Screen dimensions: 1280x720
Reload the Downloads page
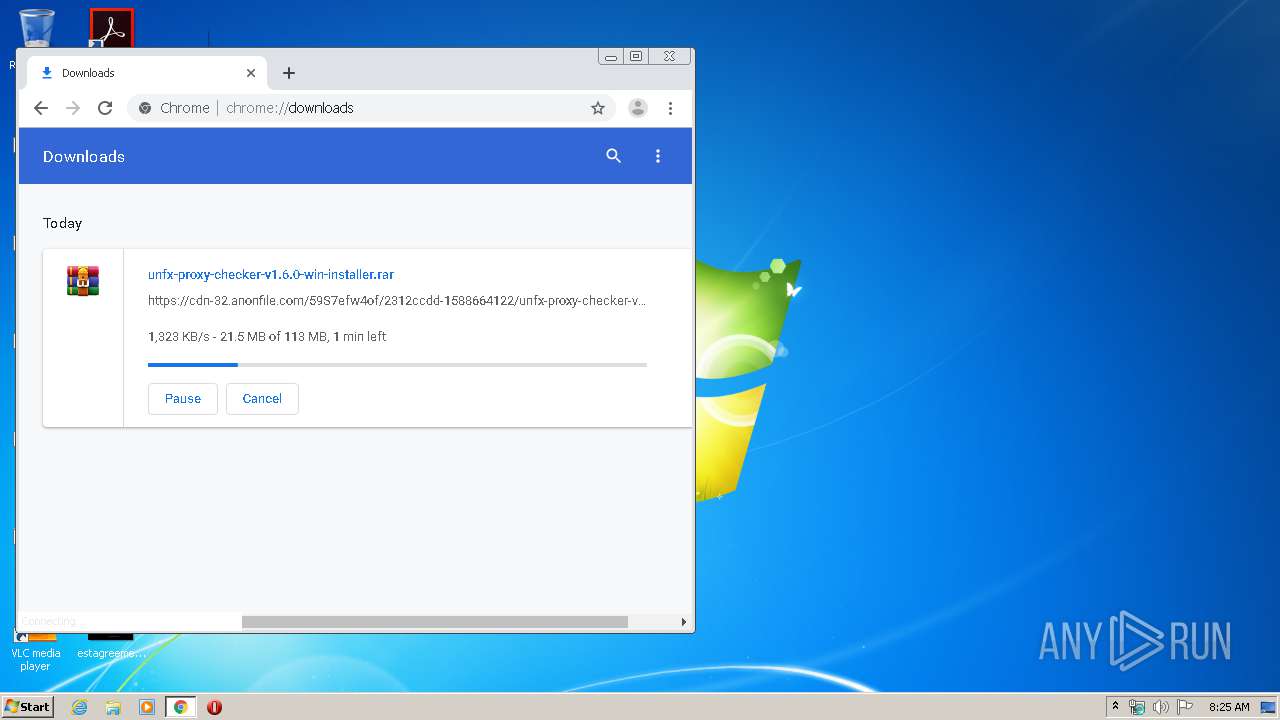point(105,108)
